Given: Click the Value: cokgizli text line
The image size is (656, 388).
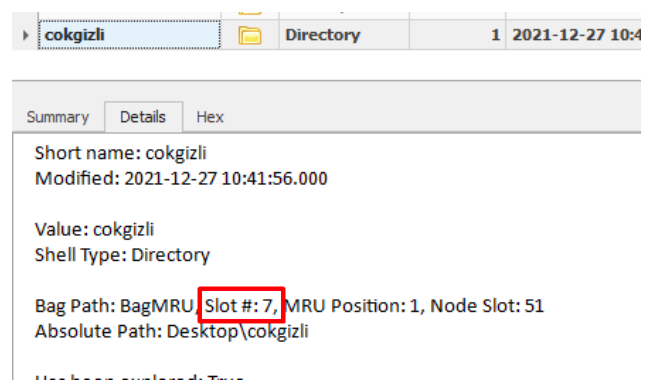Looking at the screenshot, I should pos(94,230).
